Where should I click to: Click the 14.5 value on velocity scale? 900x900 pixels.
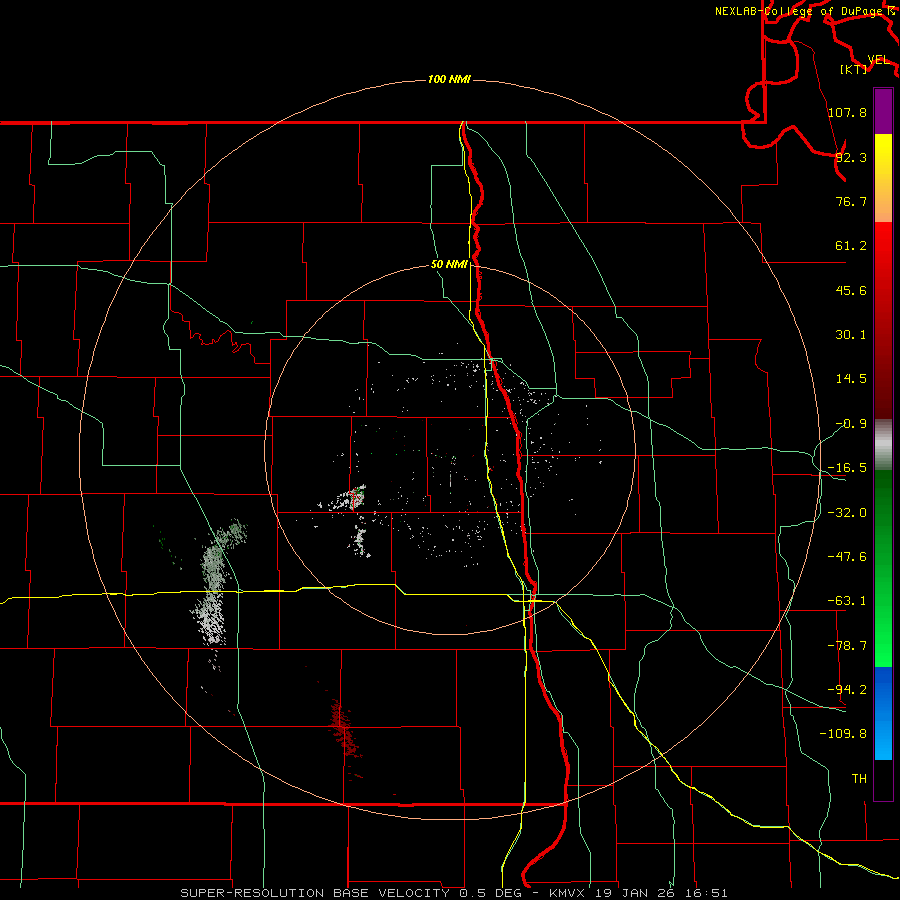coord(851,379)
